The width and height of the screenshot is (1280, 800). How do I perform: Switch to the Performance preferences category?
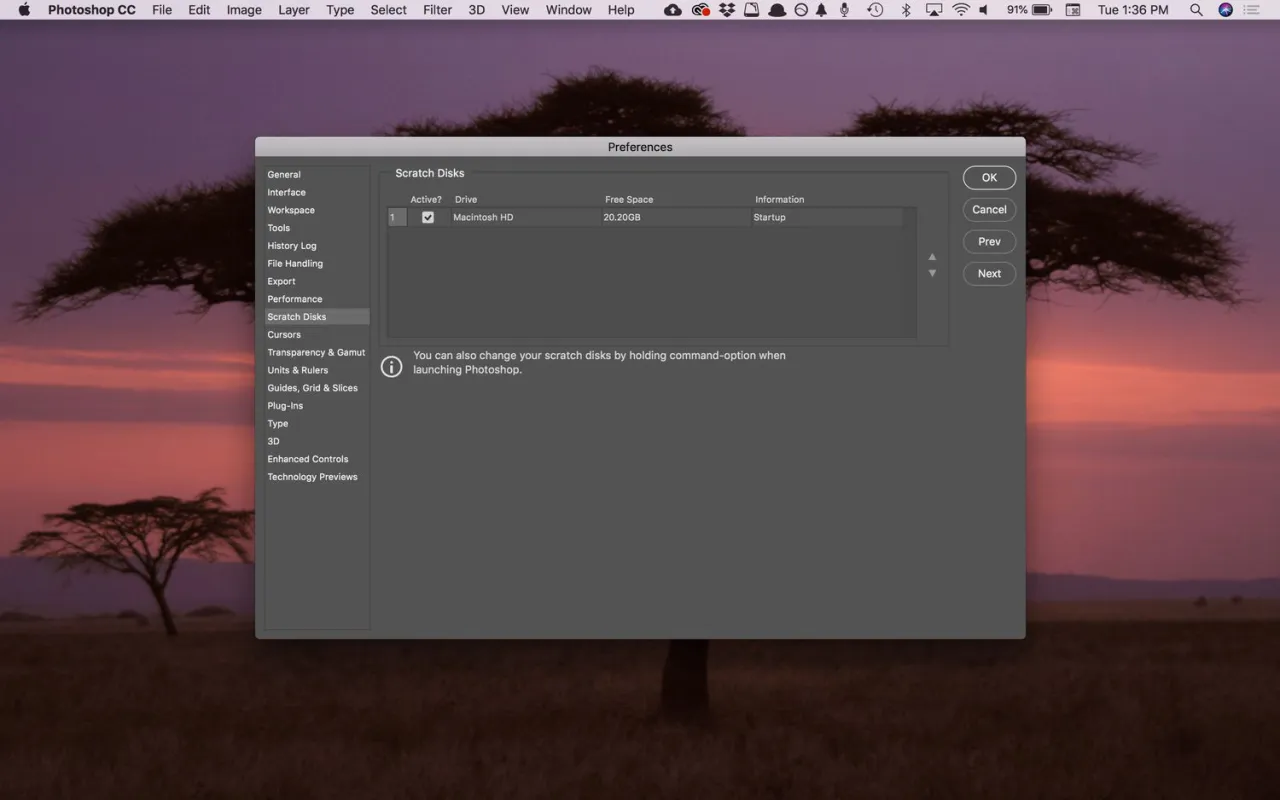click(x=294, y=298)
